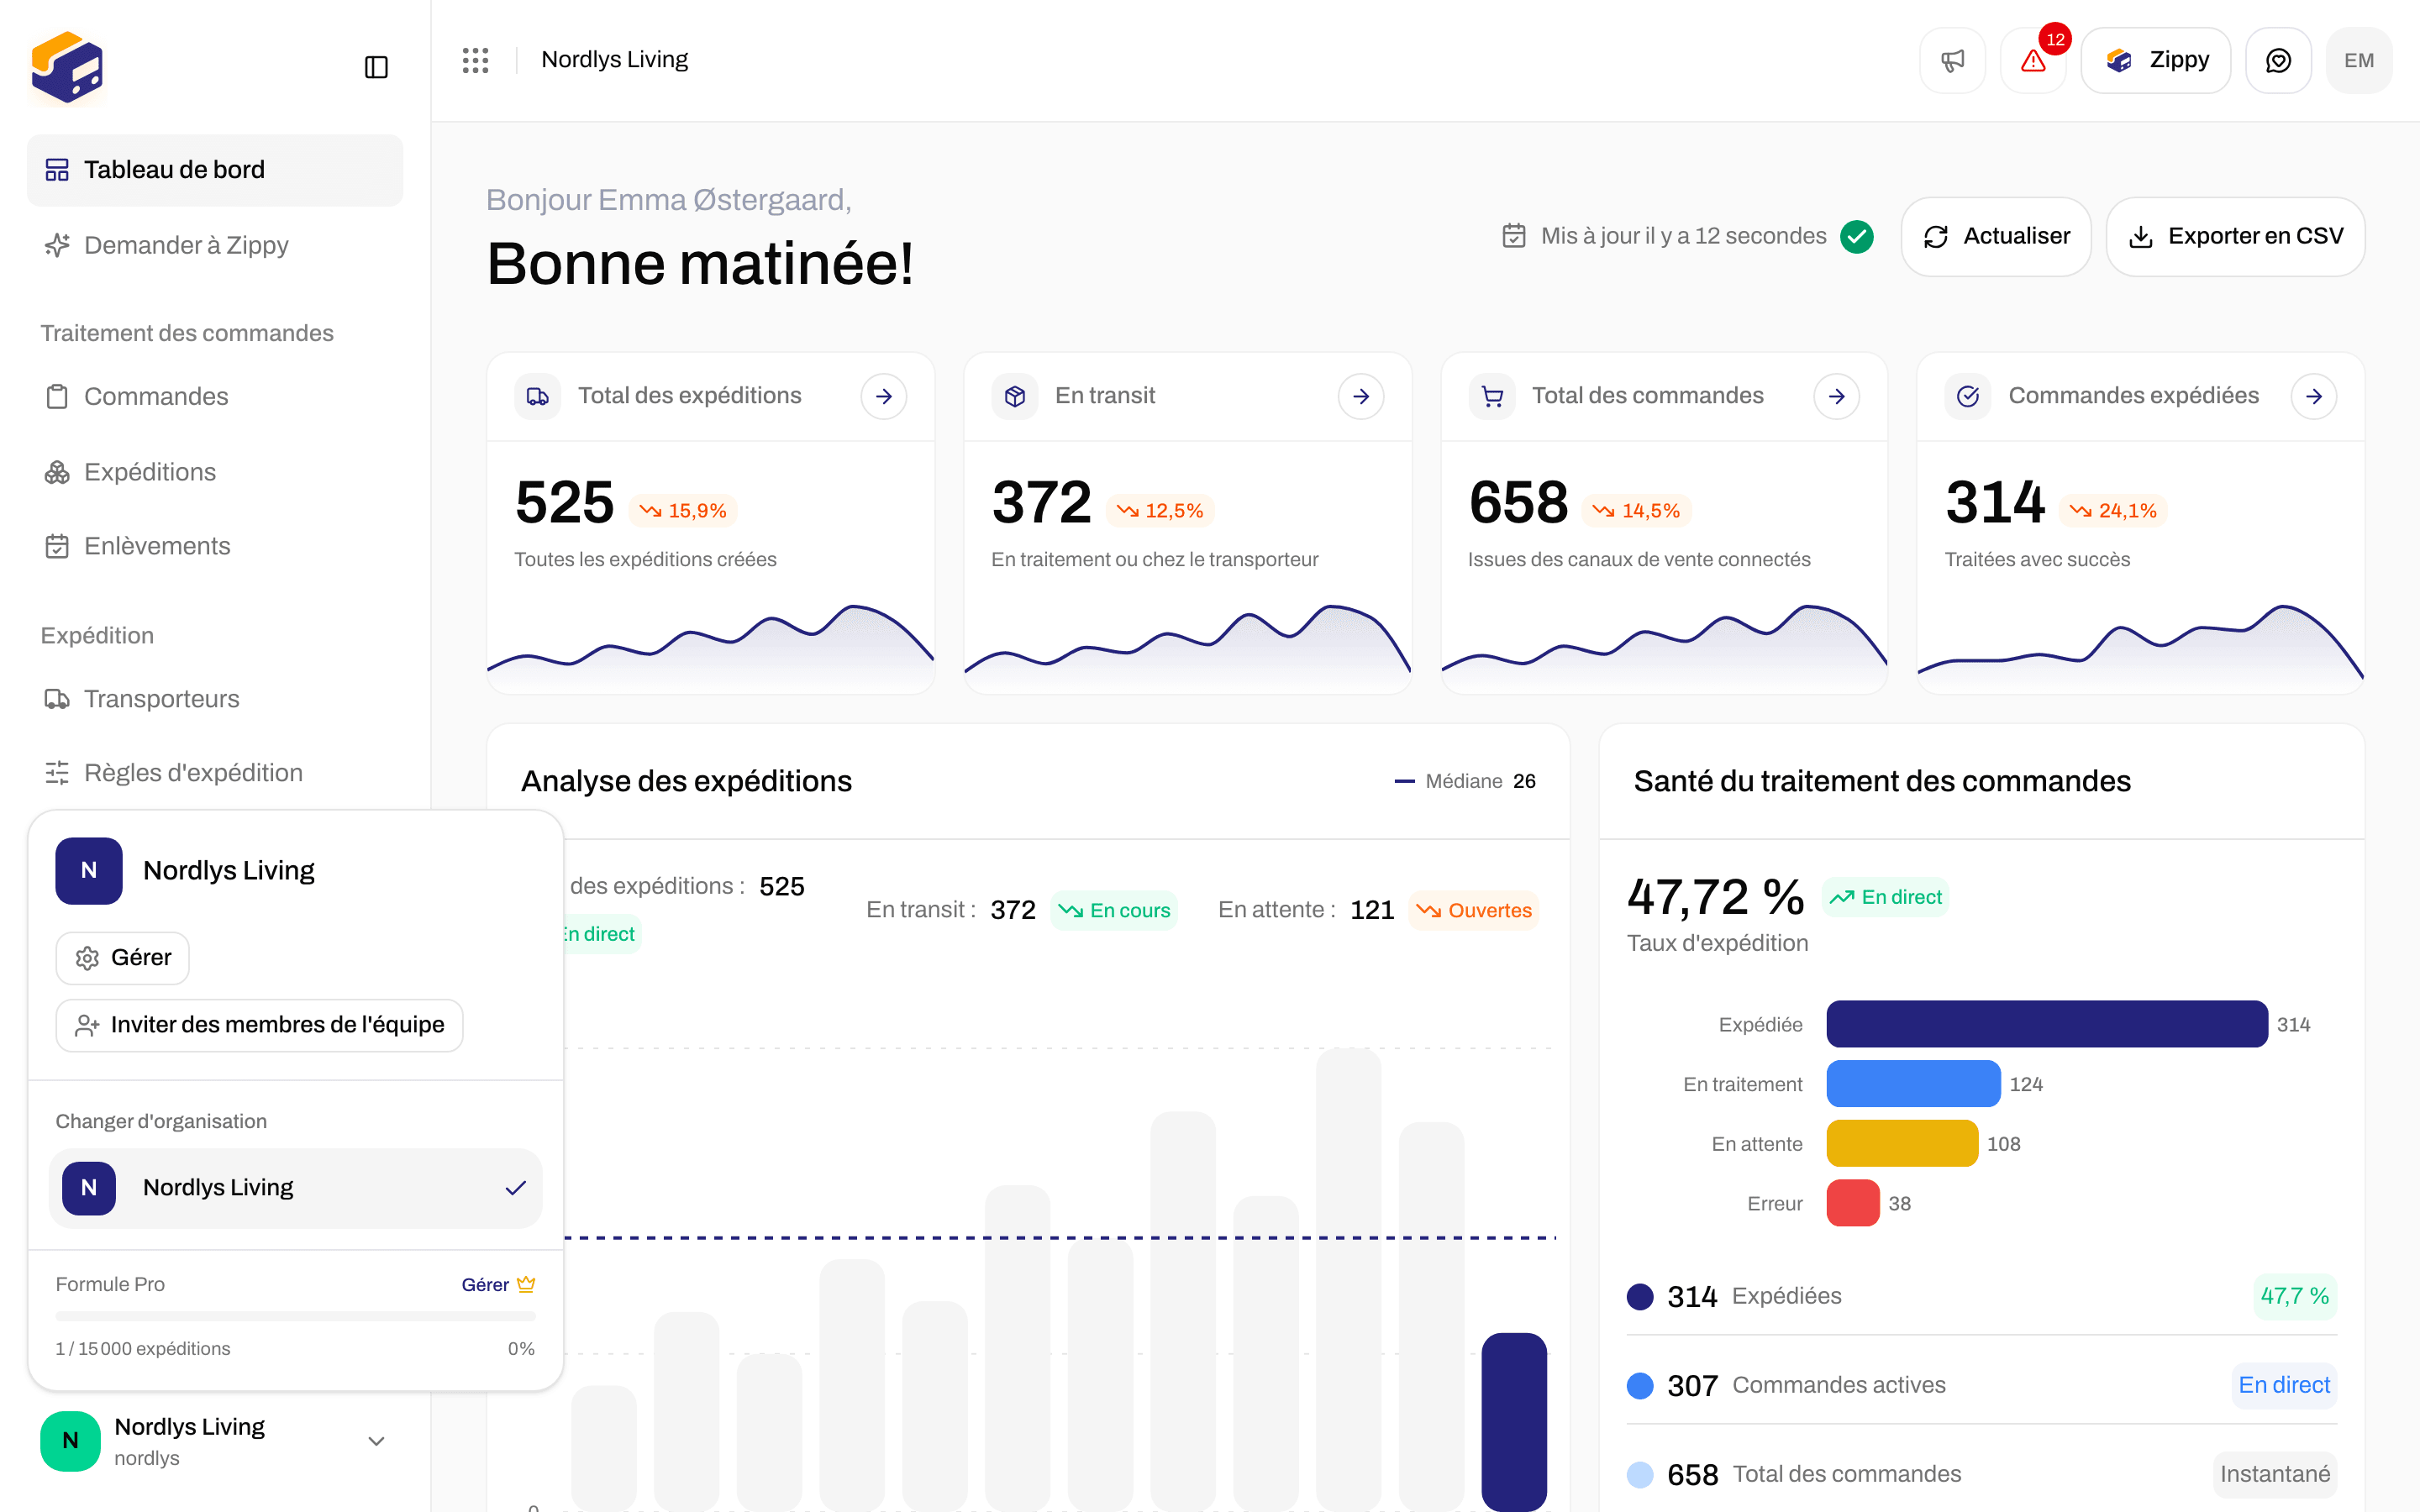Viewport: 2420px width, 1512px height.
Task: Open the apps grid icon
Action: click(x=475, y=60)
